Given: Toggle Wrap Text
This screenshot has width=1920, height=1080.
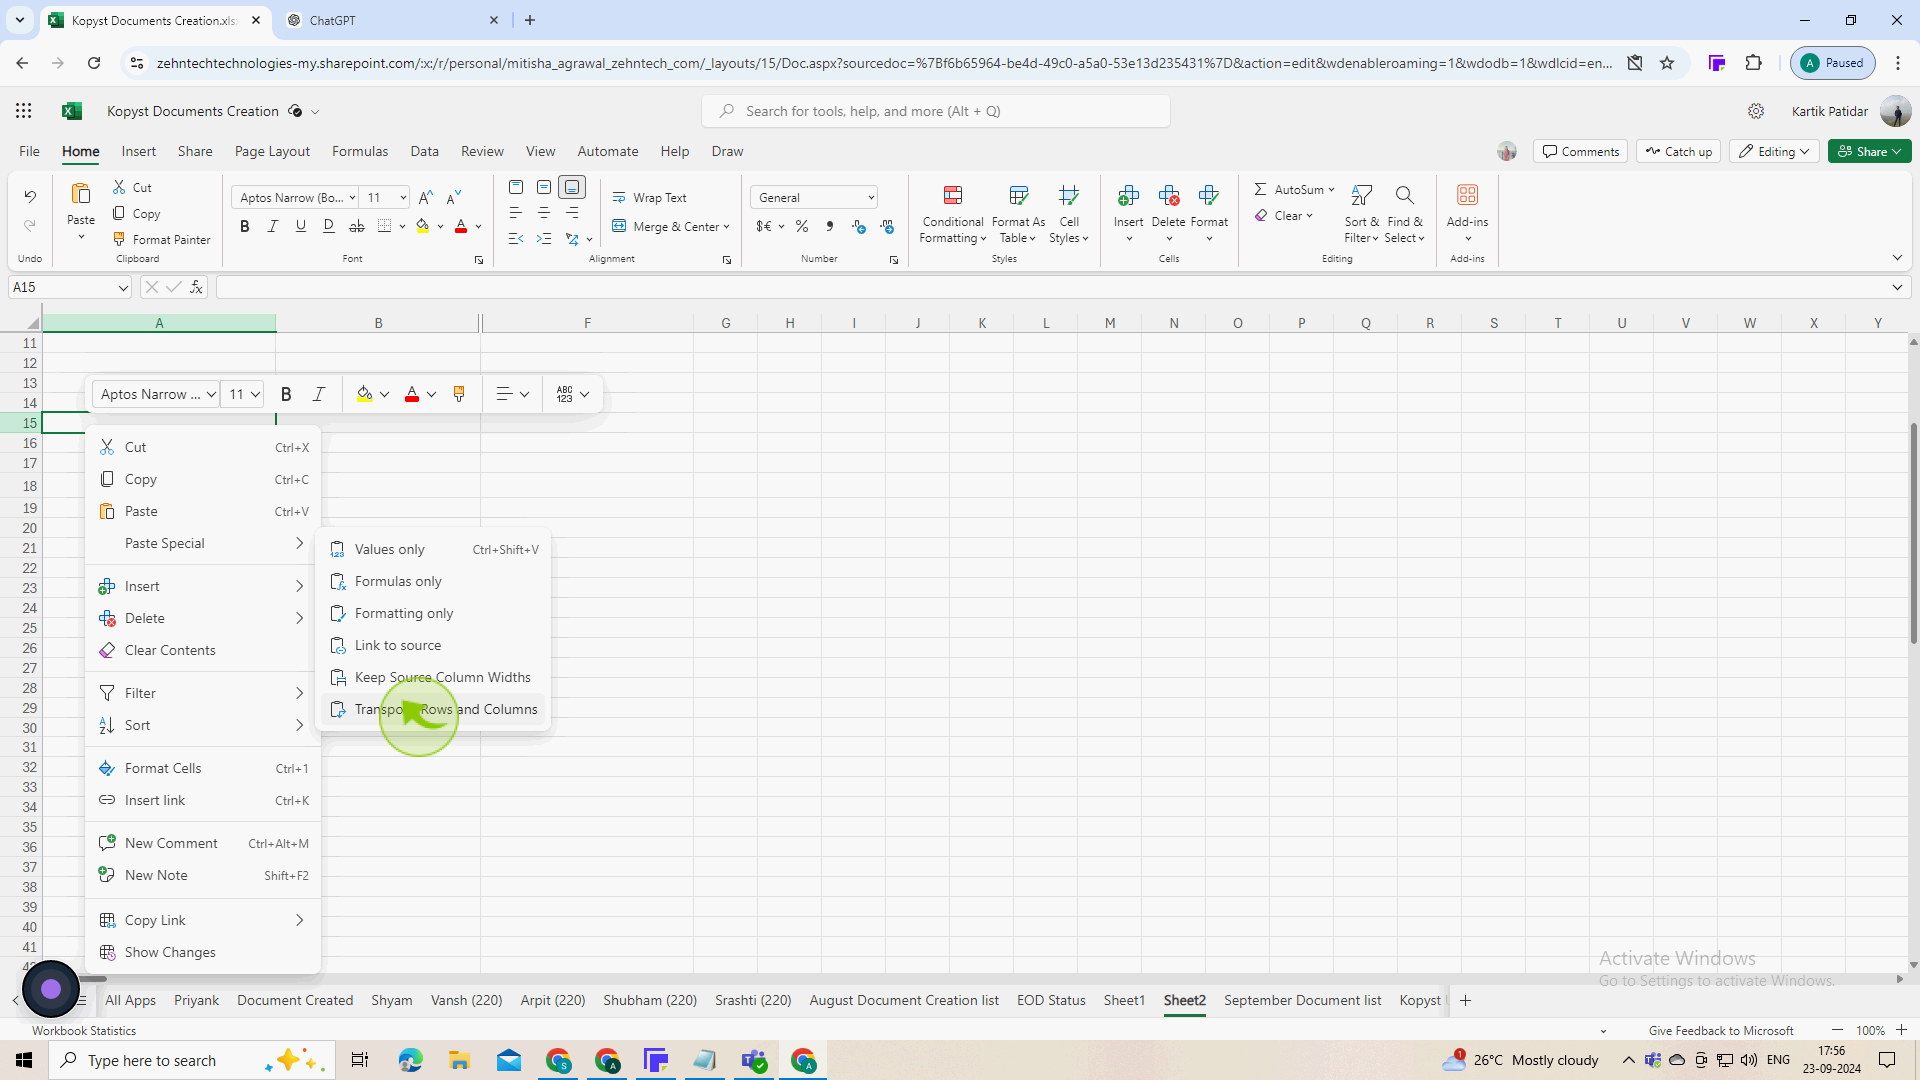Looking at the screenshot, I should [649, 197].
